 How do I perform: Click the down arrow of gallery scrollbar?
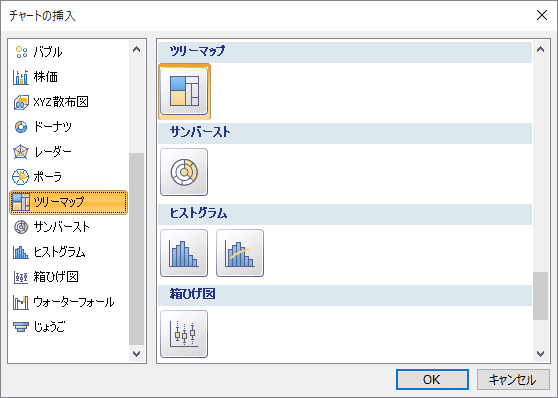[x=540, y=354]
